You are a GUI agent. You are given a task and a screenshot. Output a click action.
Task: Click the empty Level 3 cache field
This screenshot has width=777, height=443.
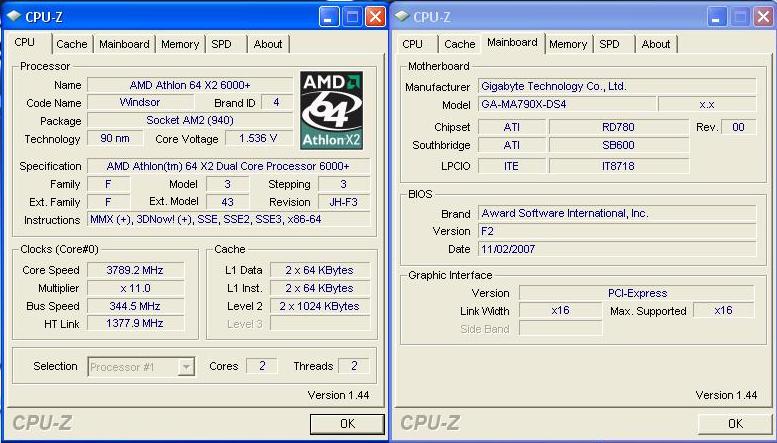click(320, 324)
